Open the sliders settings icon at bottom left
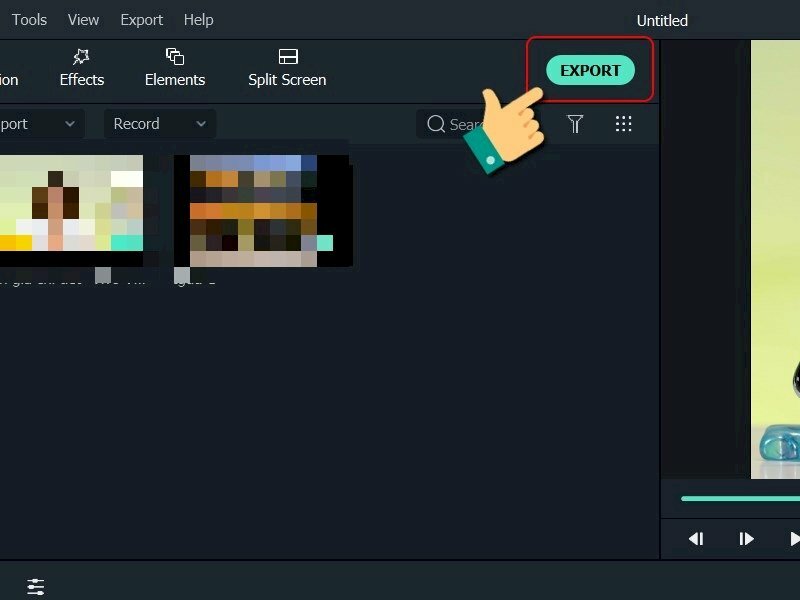 36,586
